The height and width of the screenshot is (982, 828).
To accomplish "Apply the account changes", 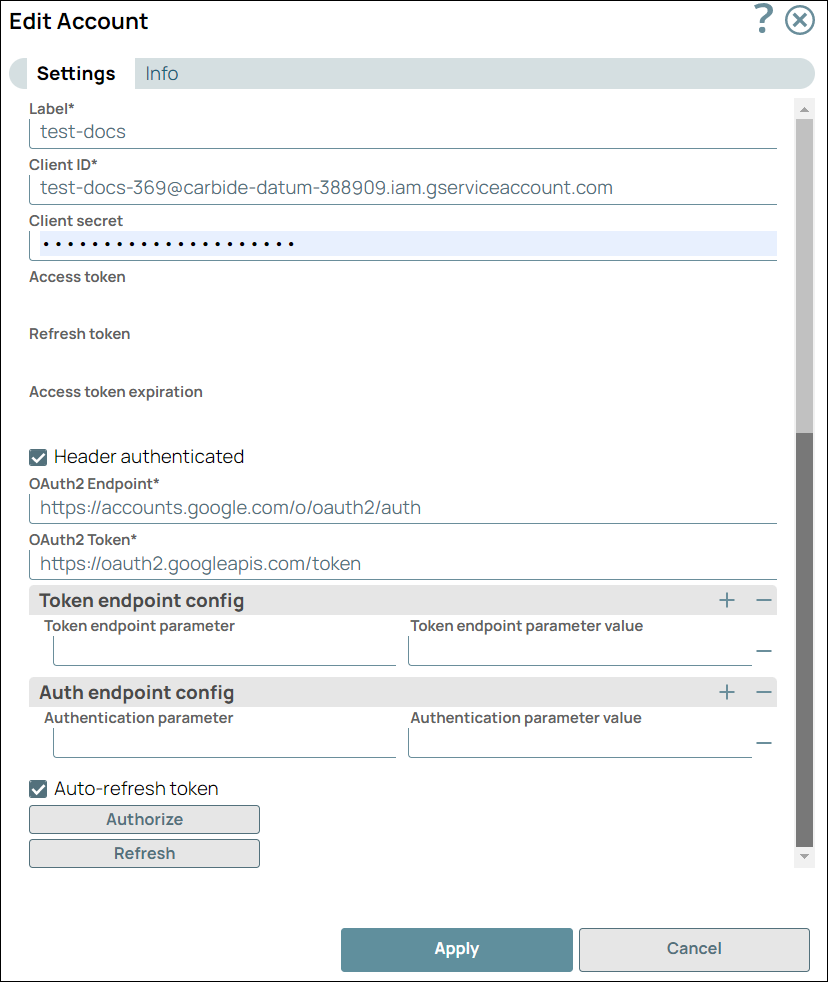I will click(x=456, y=949).
